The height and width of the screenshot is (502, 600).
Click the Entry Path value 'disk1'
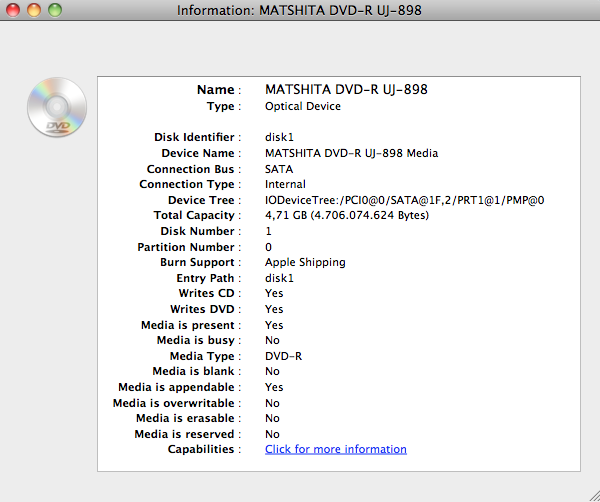tap(279, 278)
